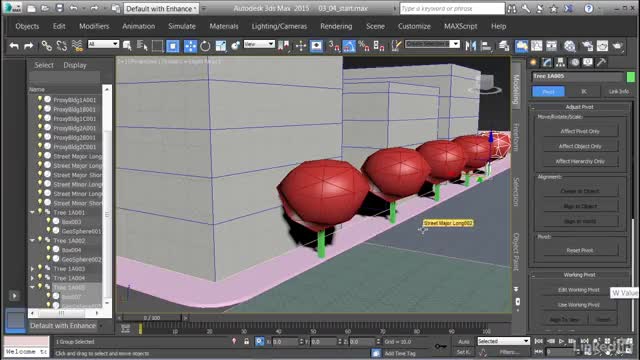Open the Layer Manager icon
The height and width of the screenshot is (360, 640).
504,46
